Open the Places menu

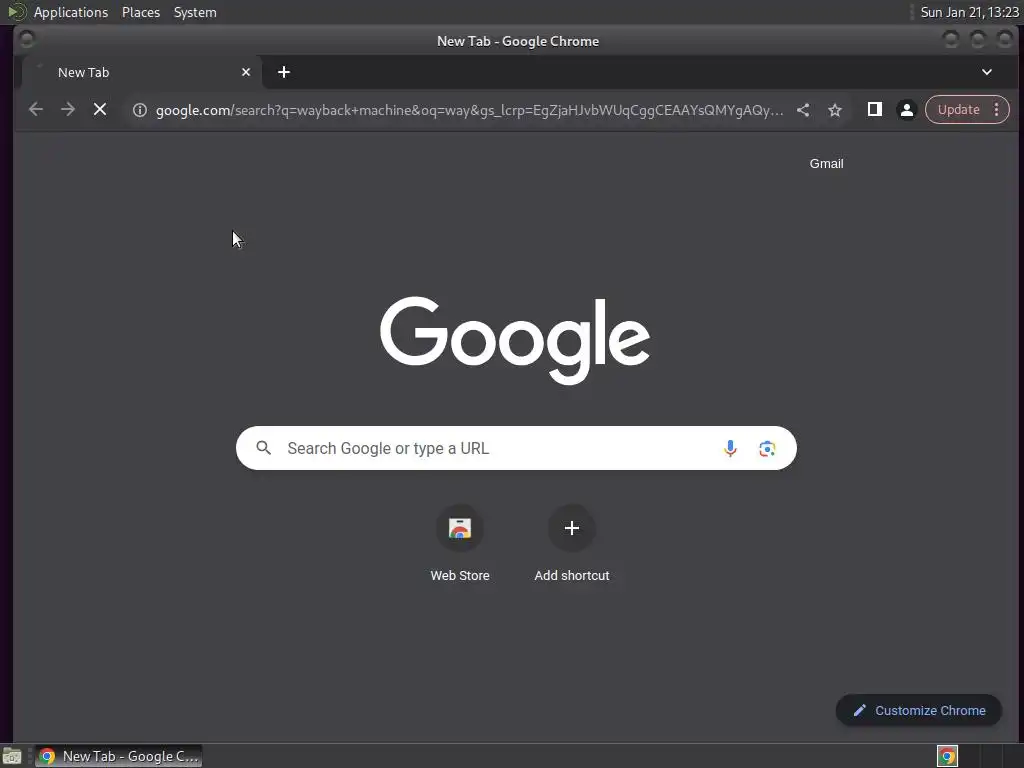coord(141,12)
